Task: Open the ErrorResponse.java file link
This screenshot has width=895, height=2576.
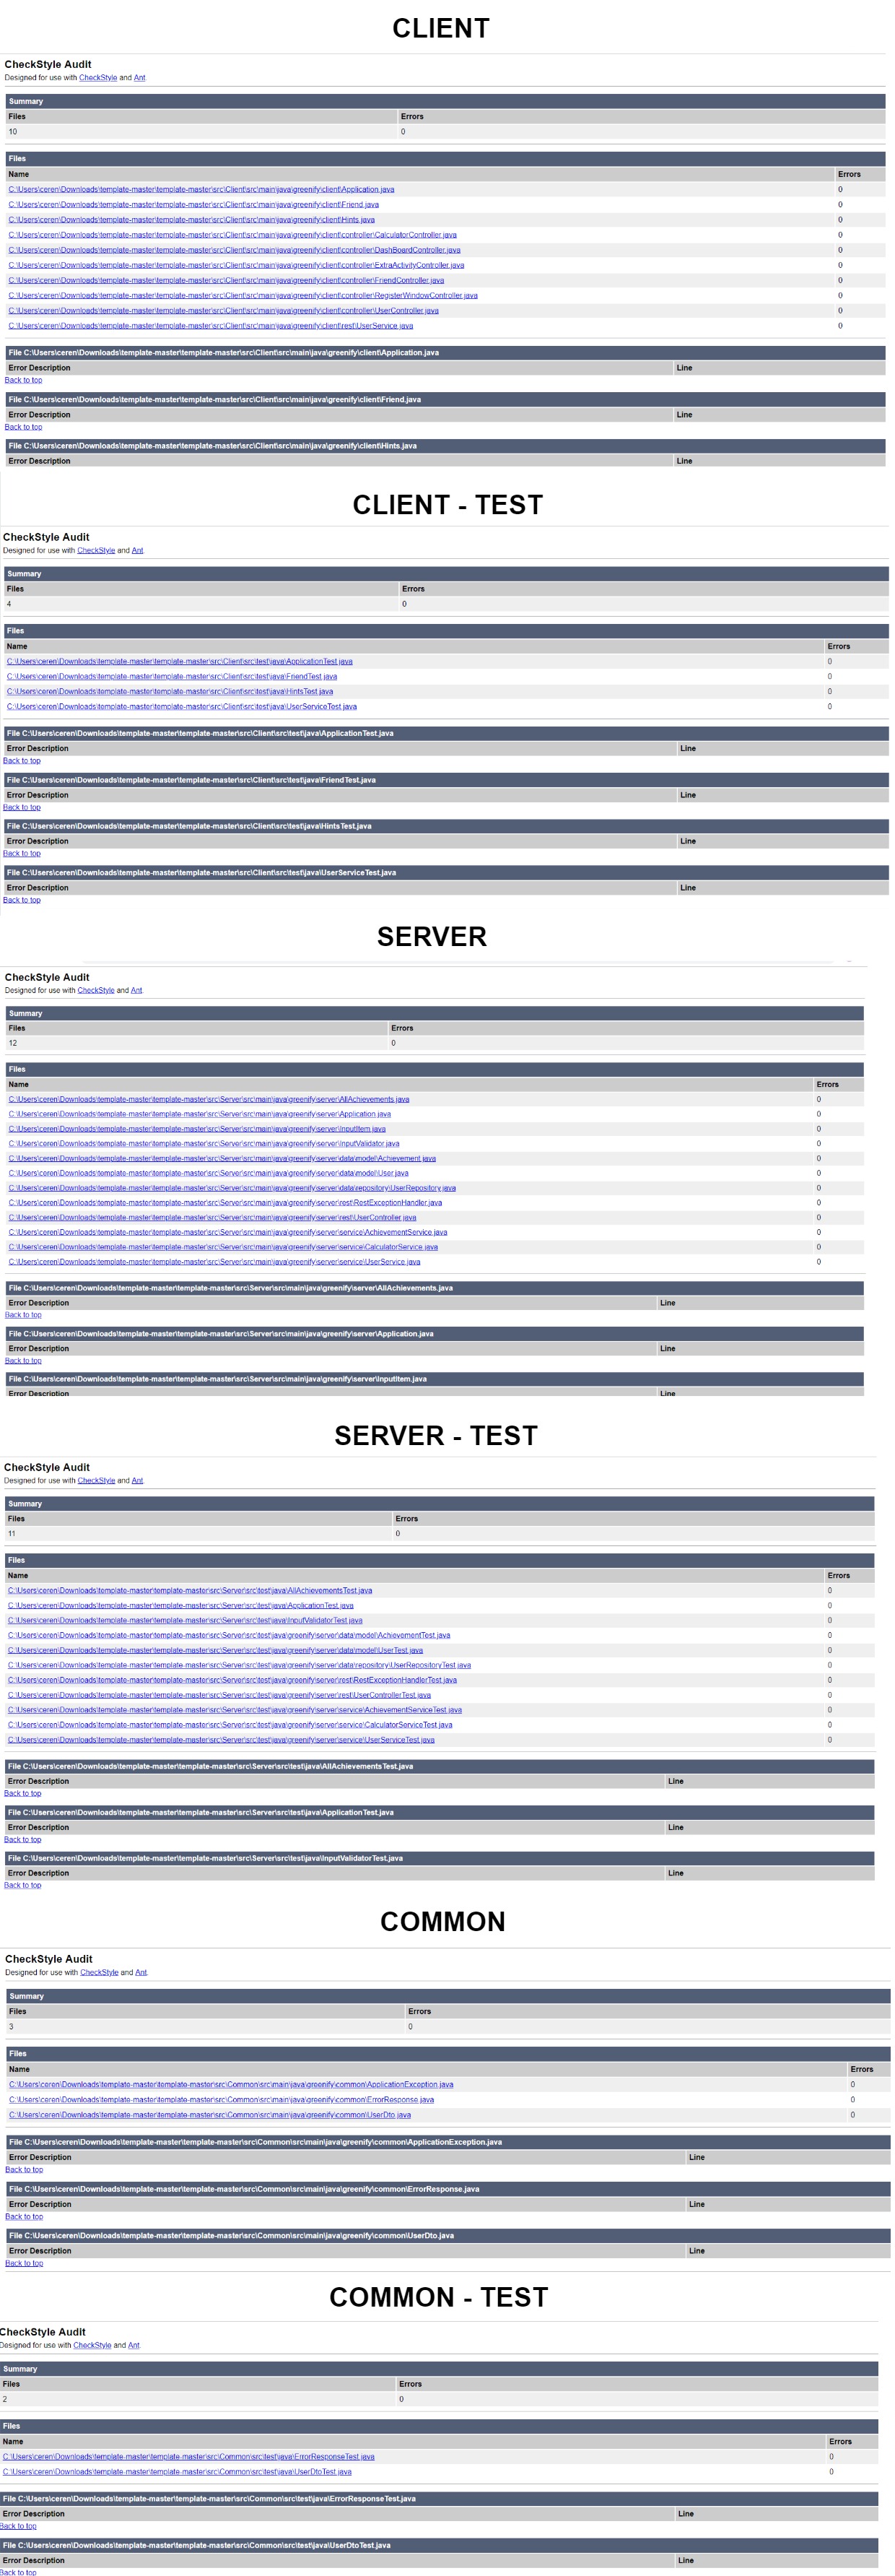Action: pos(221,2100)
